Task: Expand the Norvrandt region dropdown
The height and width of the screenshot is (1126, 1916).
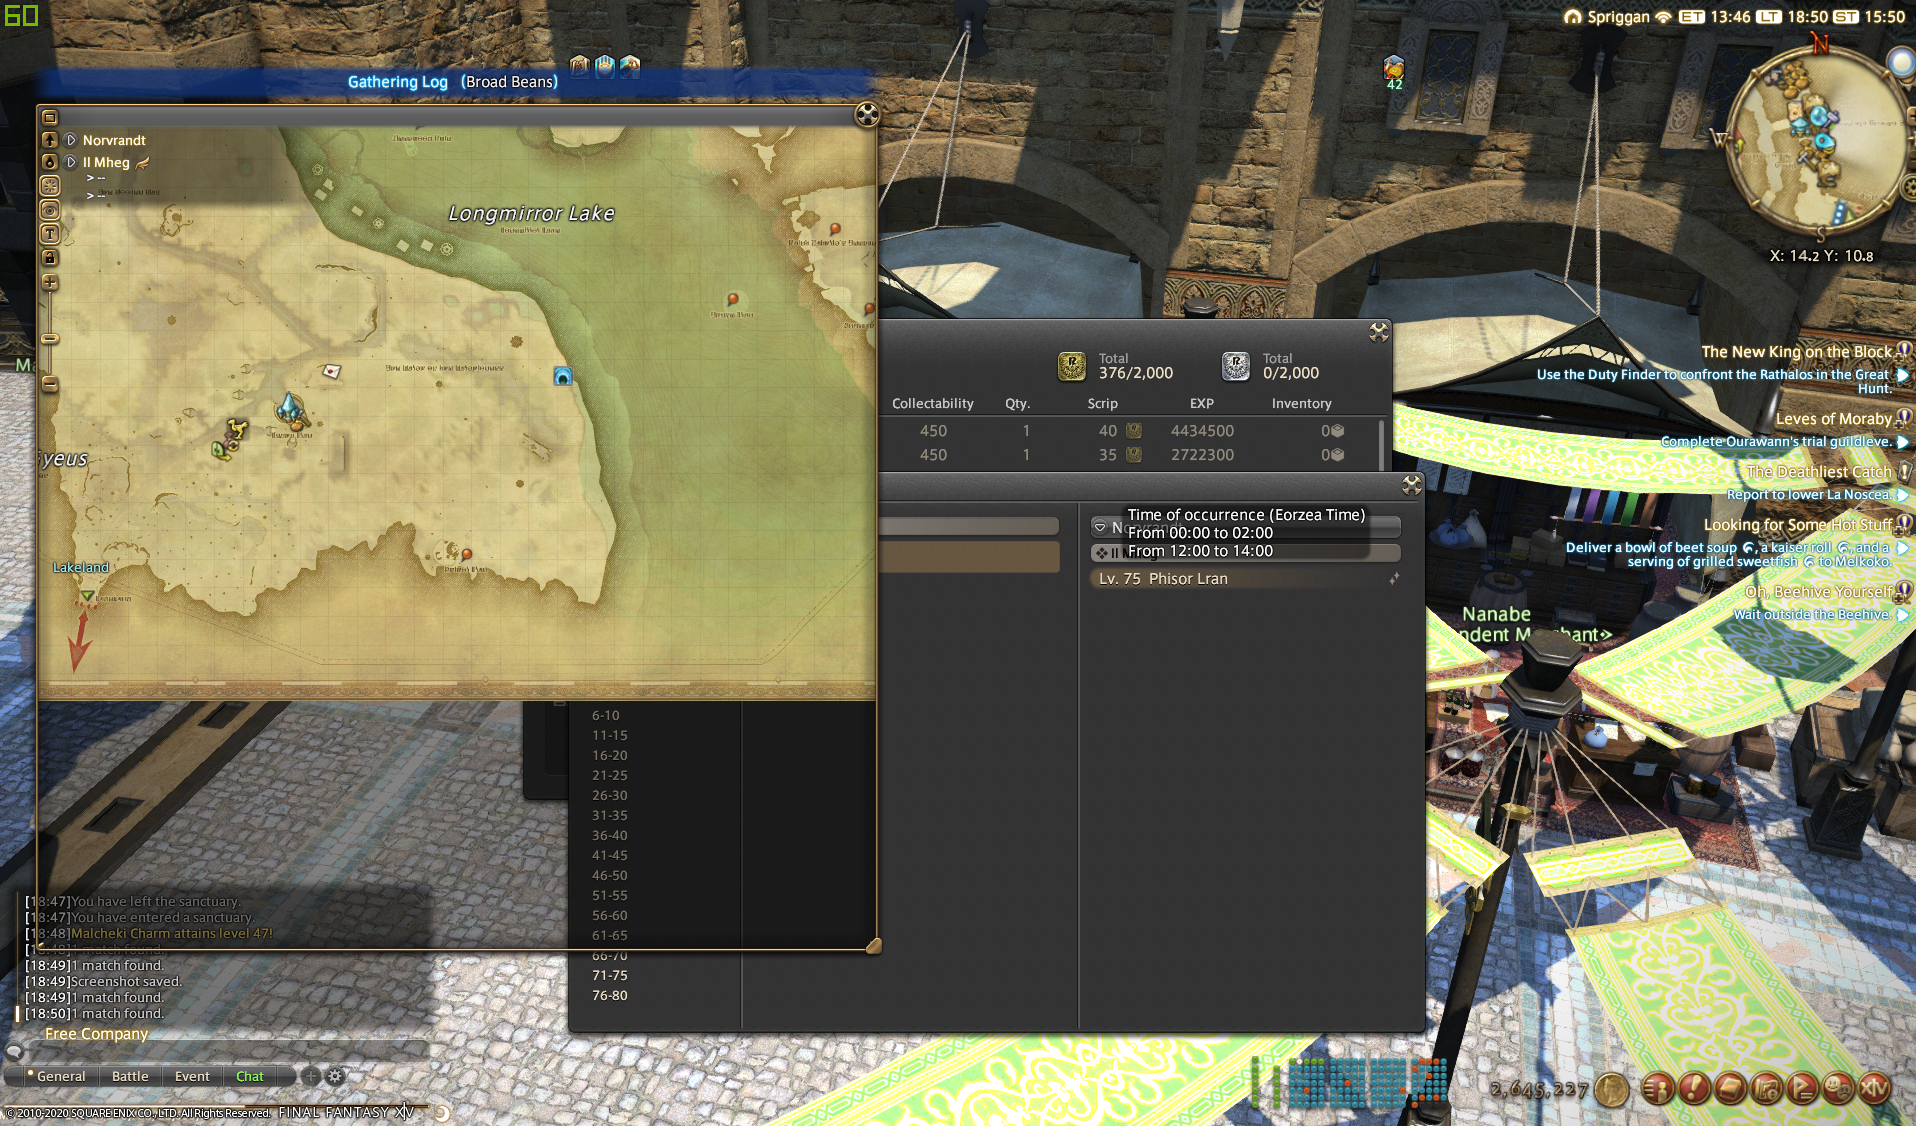Action: point(71,140)
